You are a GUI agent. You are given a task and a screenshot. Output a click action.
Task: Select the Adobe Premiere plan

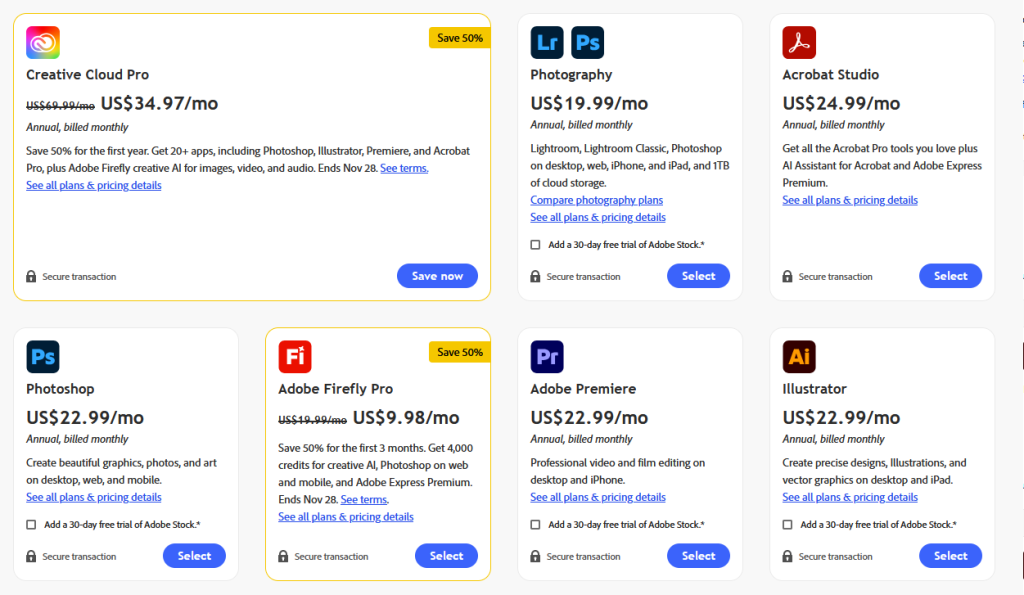pyautogui.click(x=698, y=556)
